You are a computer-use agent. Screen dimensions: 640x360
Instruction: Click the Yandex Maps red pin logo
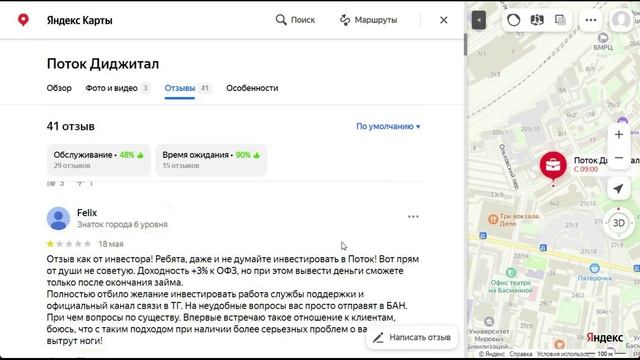pyautogui.click(x=23, y=20)
